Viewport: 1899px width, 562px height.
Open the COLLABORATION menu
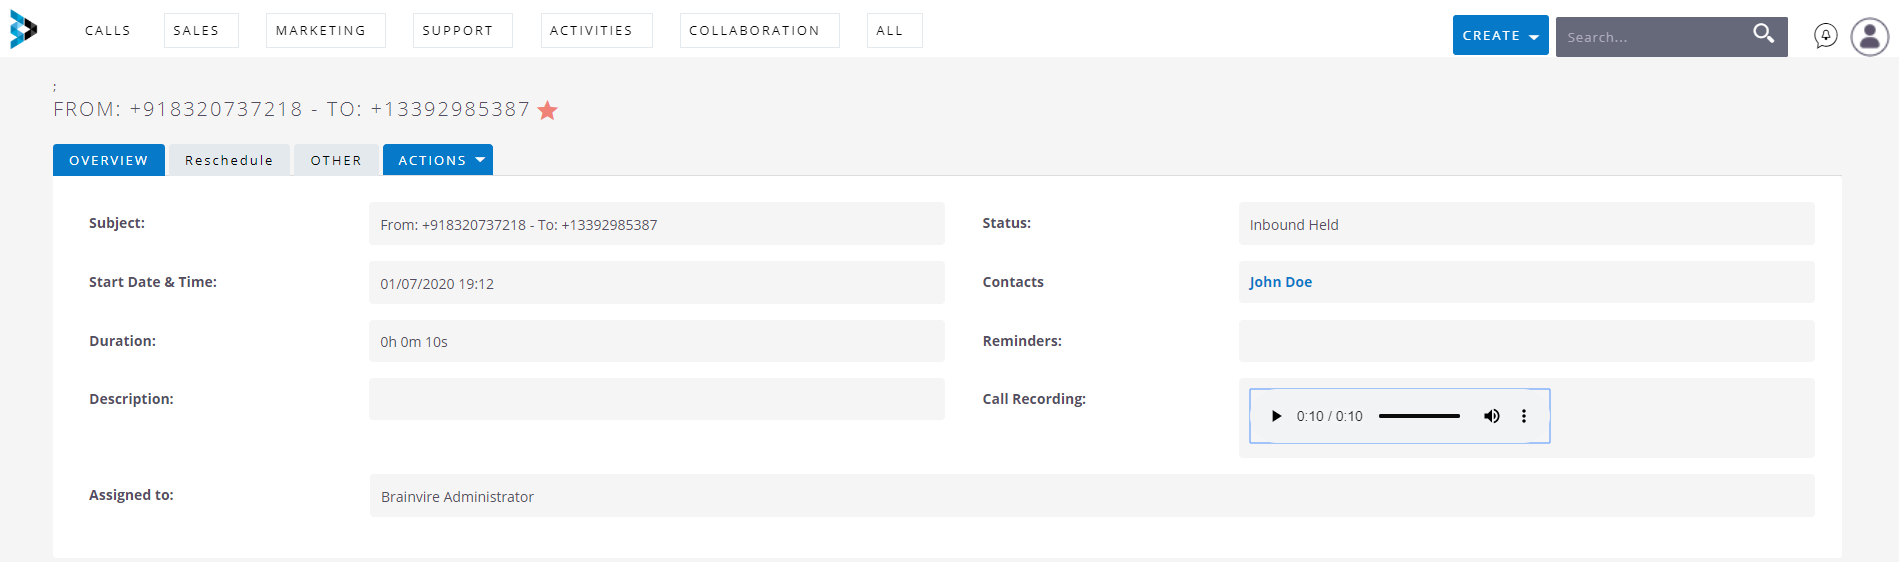tap(759, 31)
